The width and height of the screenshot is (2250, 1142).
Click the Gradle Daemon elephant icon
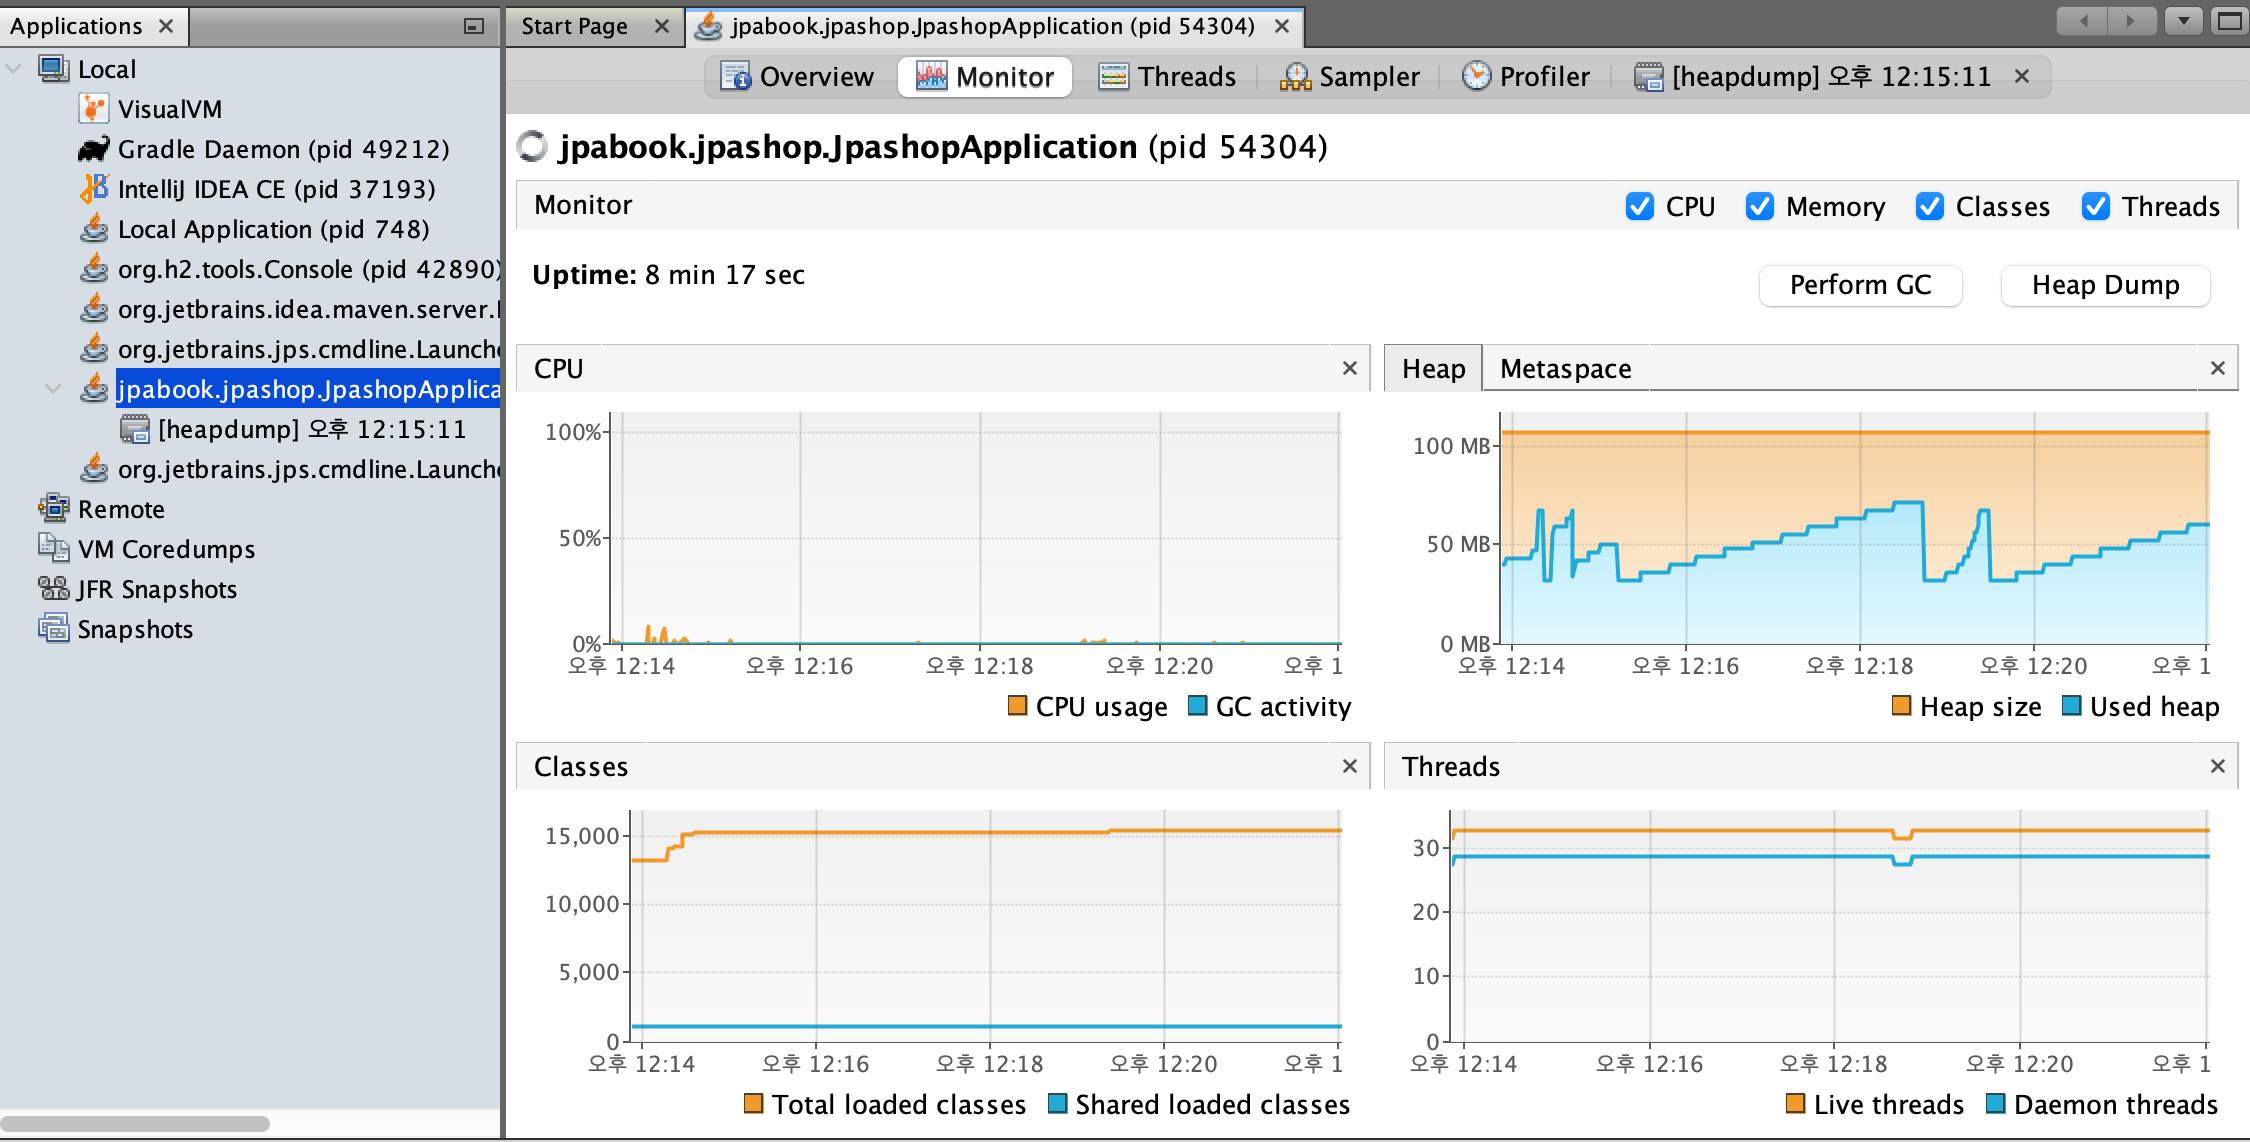pyautogui.click(x=93, y=149)
